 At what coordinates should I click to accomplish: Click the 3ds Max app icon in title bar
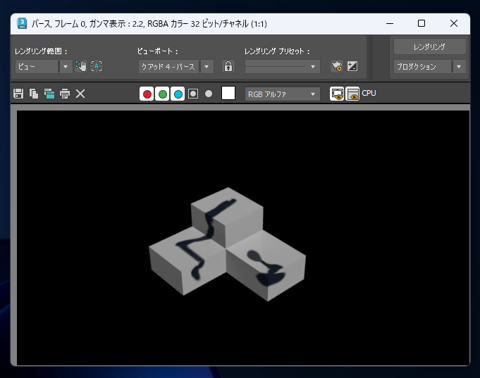tap(22, 24)
